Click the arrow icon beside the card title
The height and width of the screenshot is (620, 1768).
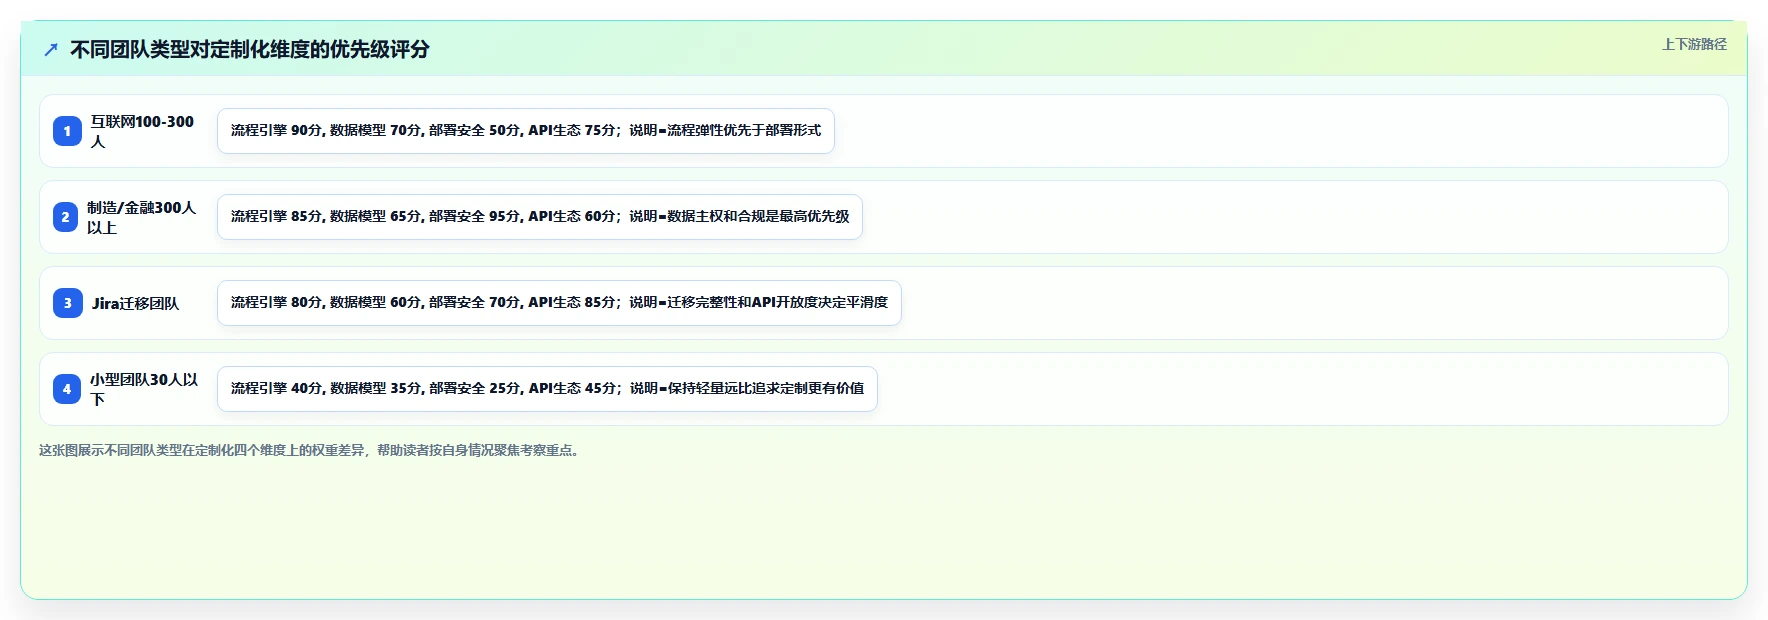click(x=51, y=49)
